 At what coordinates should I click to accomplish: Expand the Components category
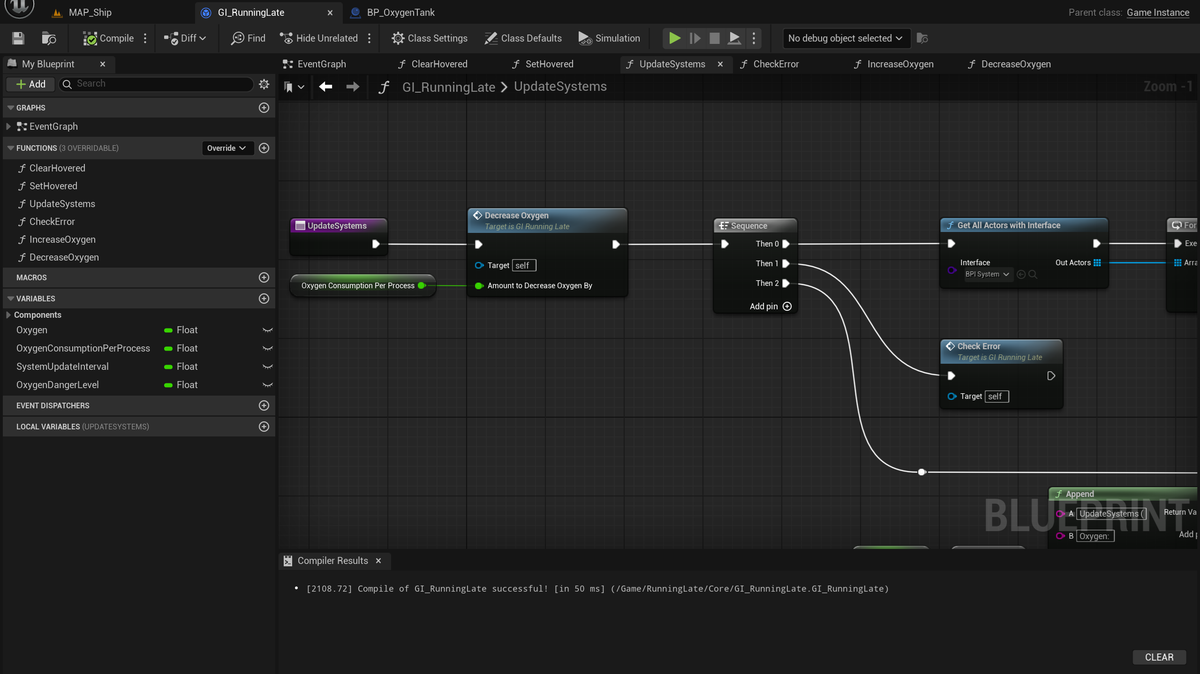point(9,315)
